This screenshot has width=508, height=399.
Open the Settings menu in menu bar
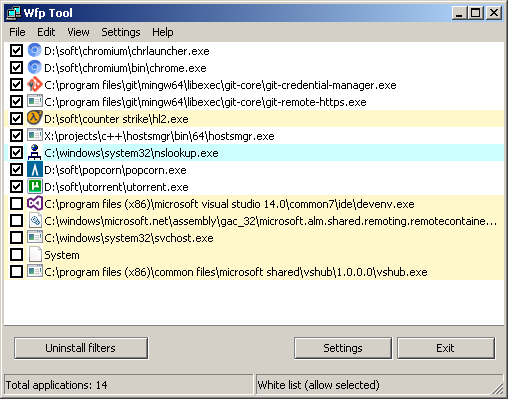click(121, 32)
